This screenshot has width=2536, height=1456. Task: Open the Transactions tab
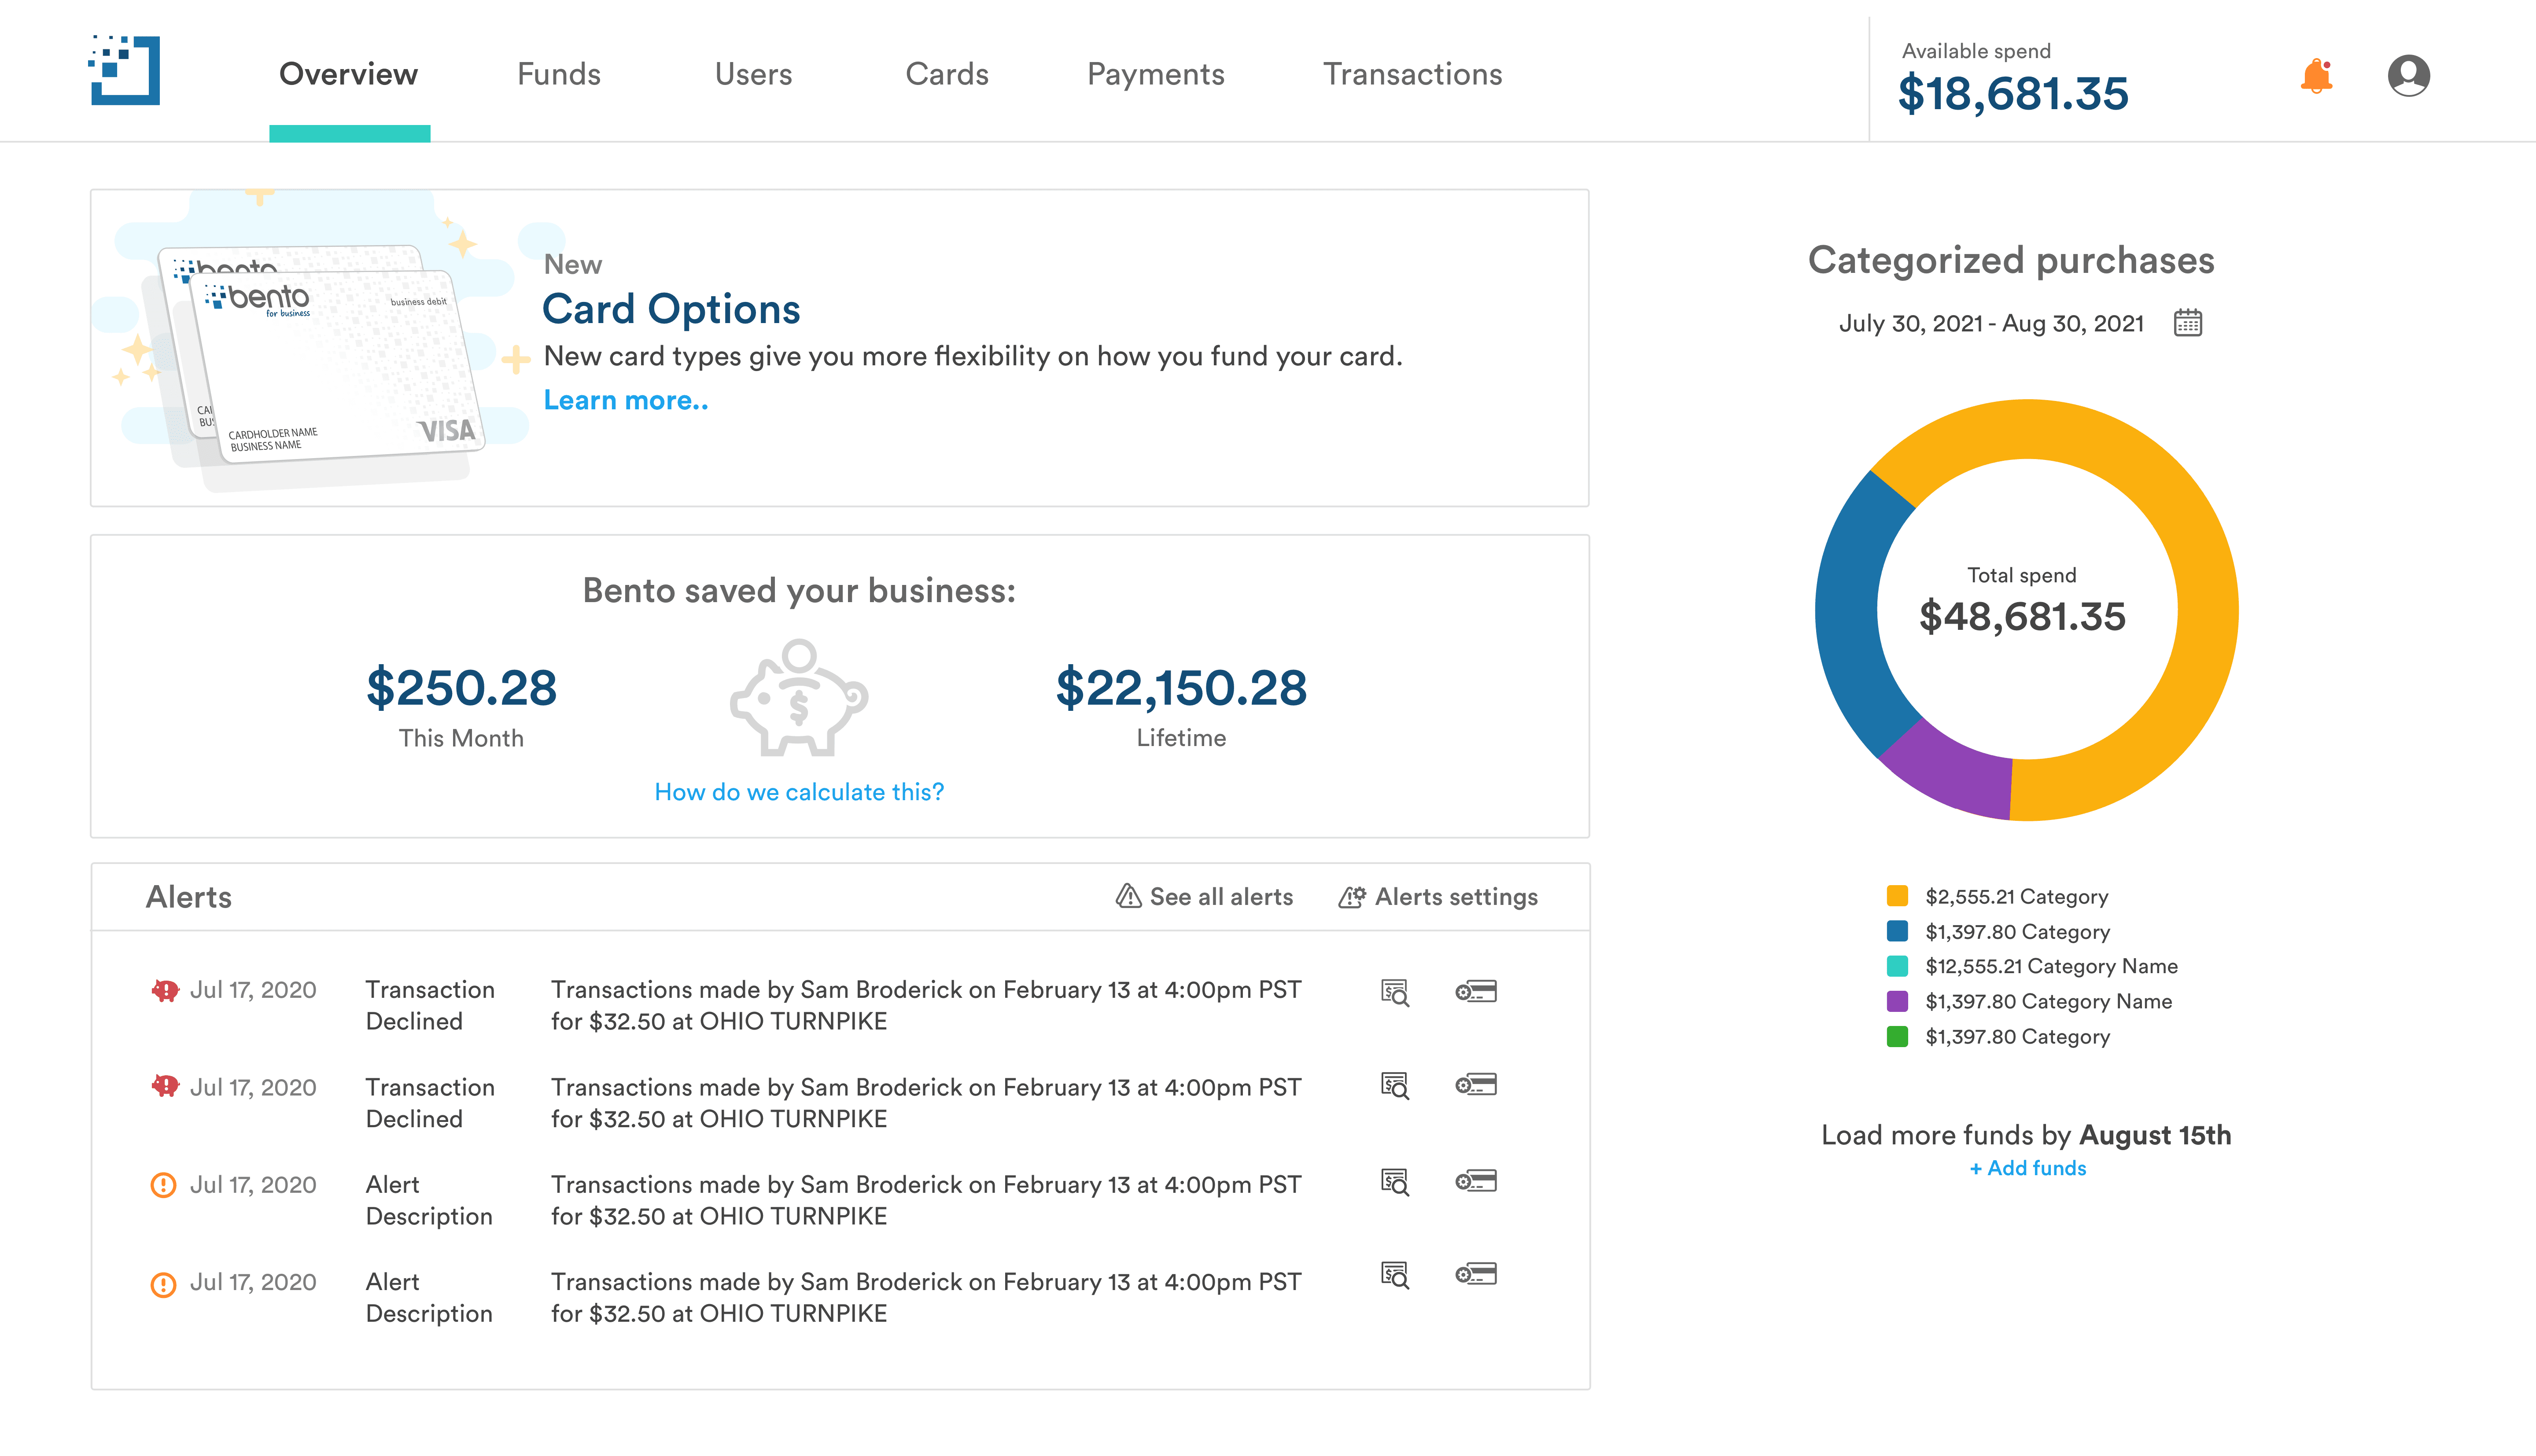1412,74
